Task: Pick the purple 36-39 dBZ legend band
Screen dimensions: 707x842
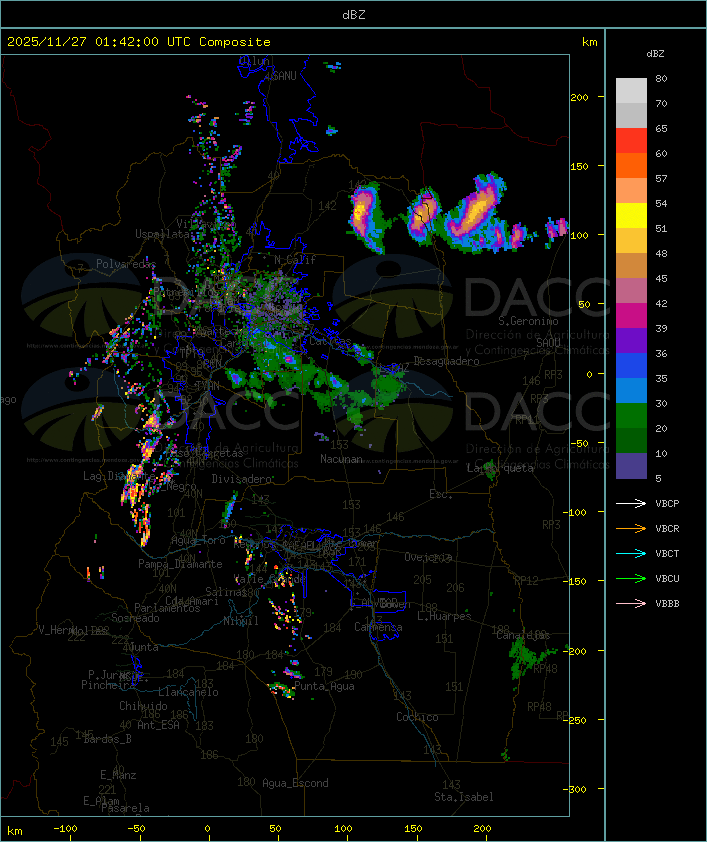Action: coord(631,340)
